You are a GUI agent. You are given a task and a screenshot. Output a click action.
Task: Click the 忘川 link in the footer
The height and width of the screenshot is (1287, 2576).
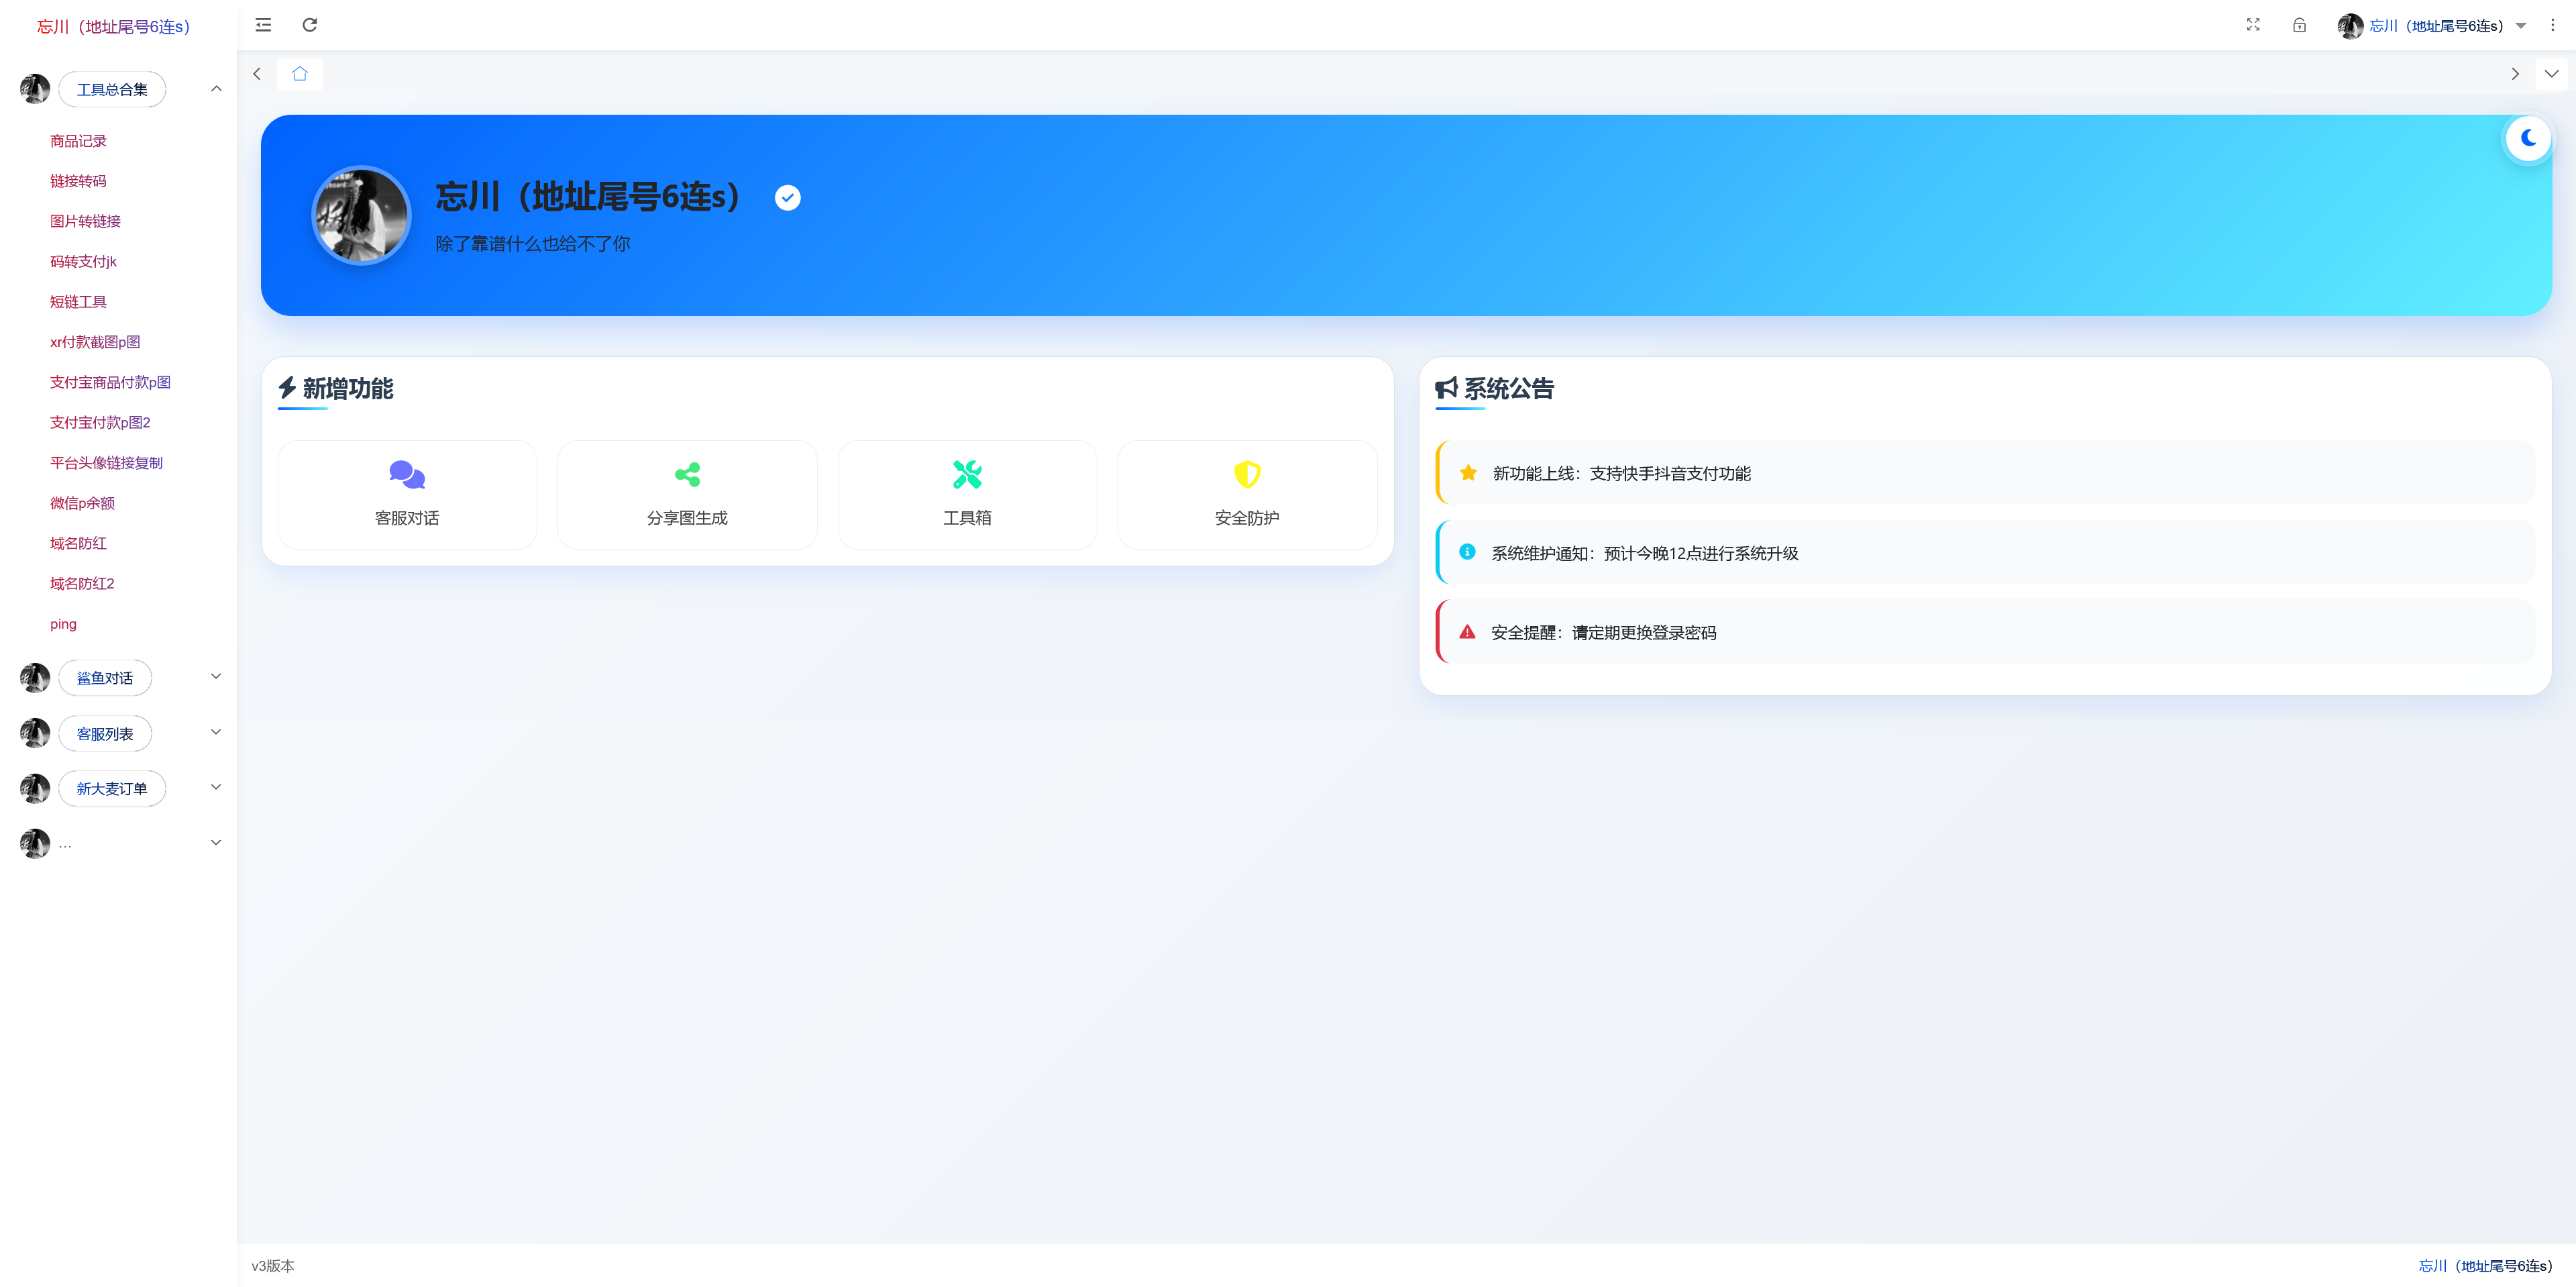tap(2486, 1265)
